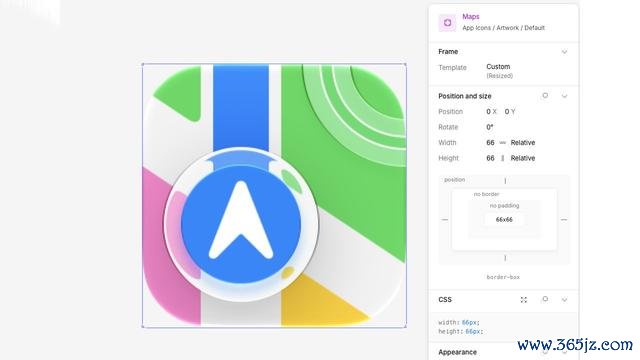The image size is (640, 360).
Task: Collapse the CSS section chevron
Action: [564, 300]
